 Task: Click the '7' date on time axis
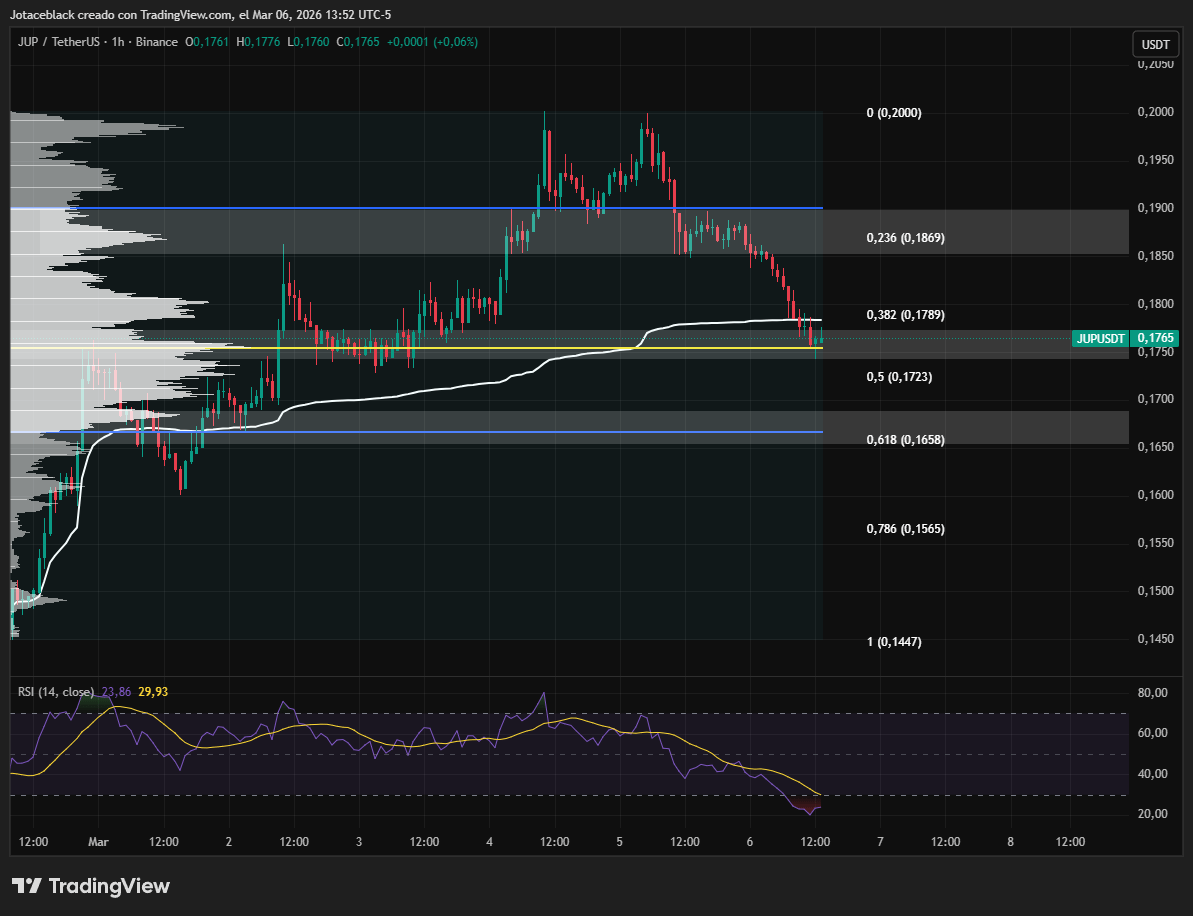click(x=880, y=842)
